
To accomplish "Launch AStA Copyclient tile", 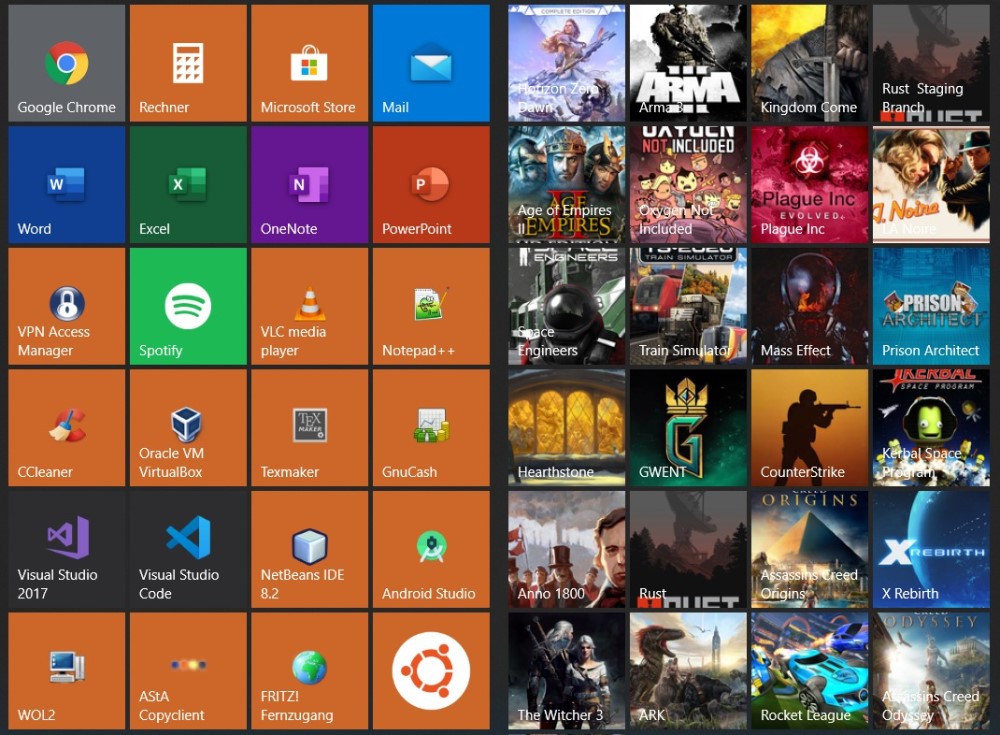I will pyautogui.click(x=188, y=671).
